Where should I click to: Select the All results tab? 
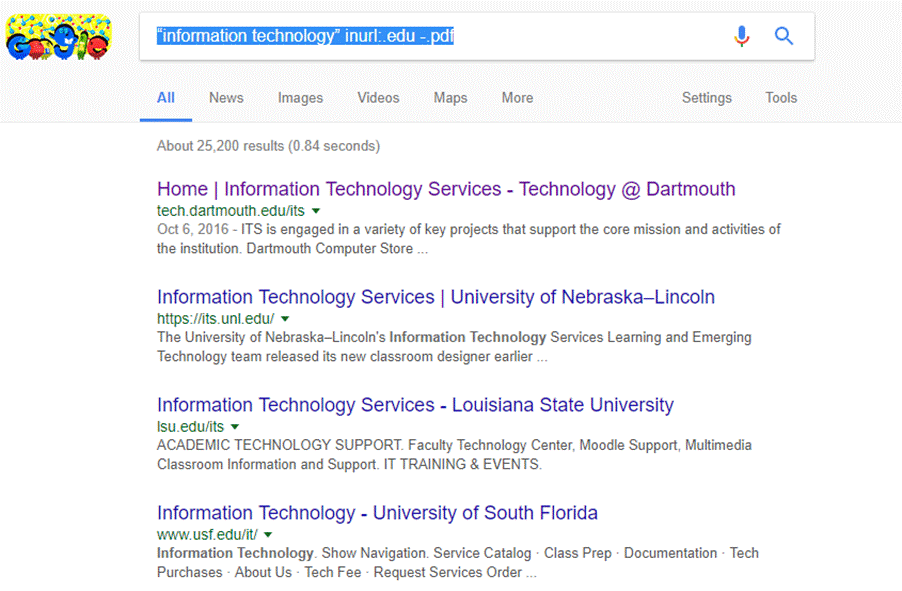166,98
